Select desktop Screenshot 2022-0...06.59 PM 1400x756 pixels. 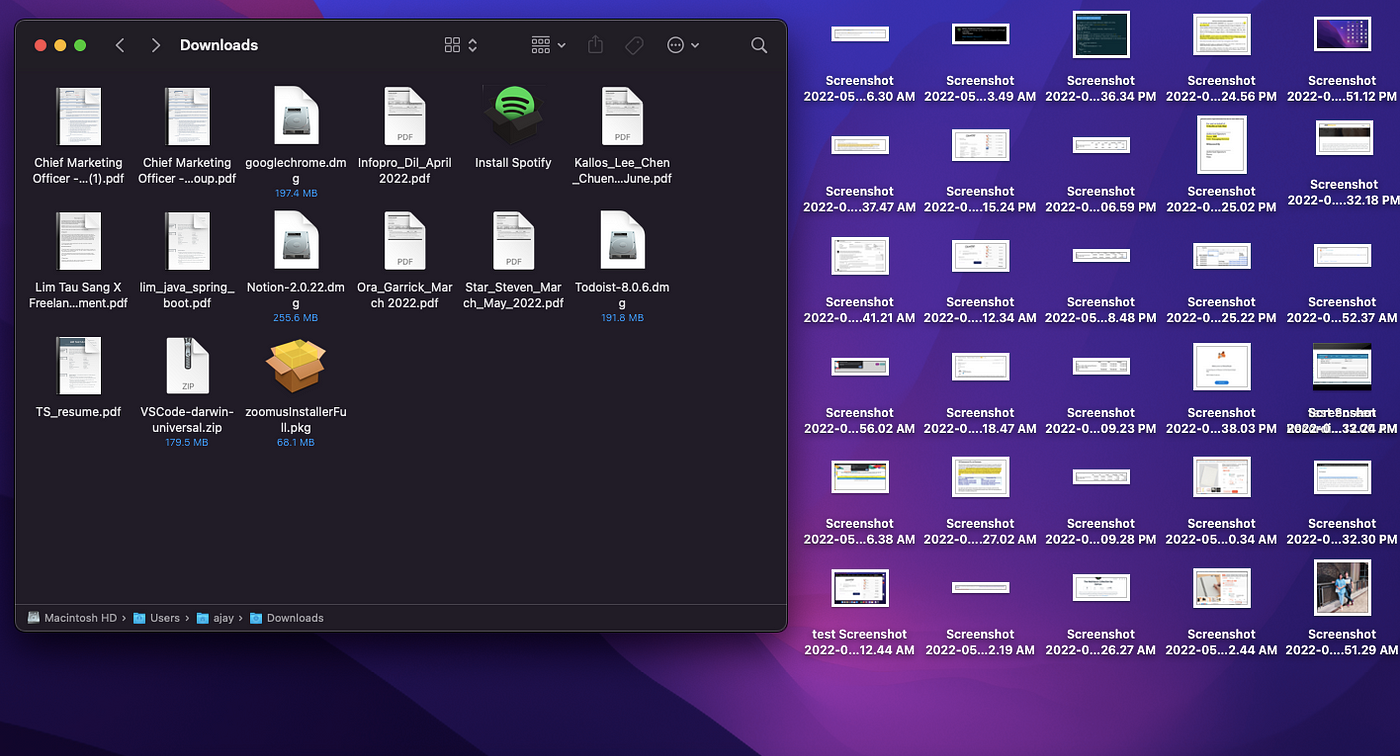pyautogui.click(x=1101, y=145)
